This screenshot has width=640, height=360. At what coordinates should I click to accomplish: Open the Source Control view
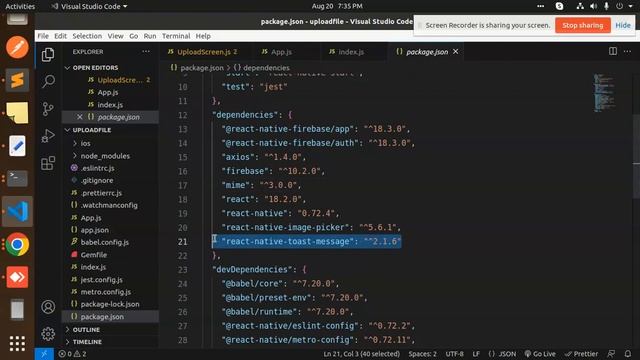(48, 109)
